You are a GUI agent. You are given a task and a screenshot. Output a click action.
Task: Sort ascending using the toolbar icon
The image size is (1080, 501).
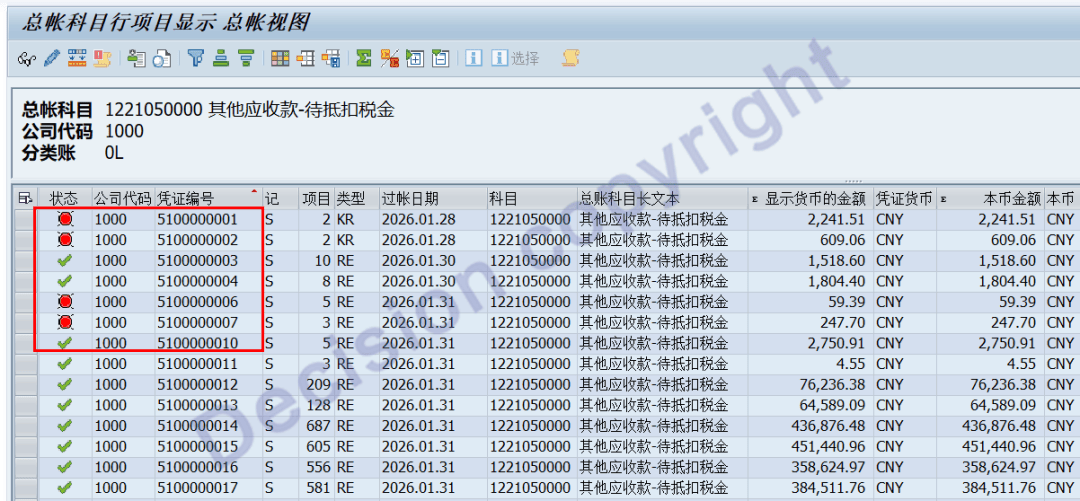[x=221, y=59]
